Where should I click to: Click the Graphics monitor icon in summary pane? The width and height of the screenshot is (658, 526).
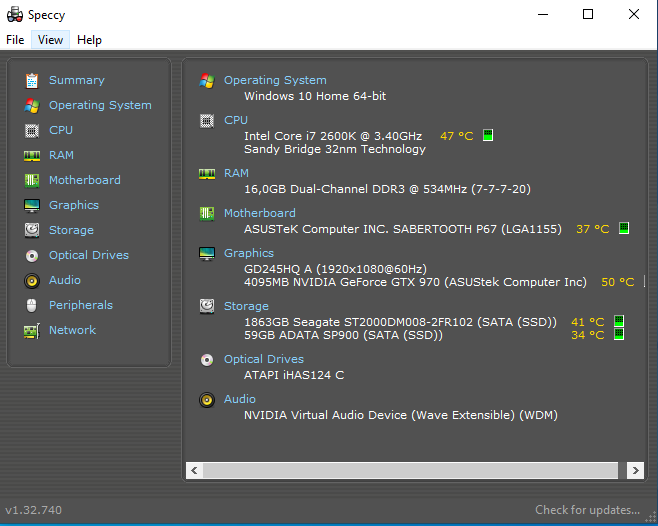(207, 254)
